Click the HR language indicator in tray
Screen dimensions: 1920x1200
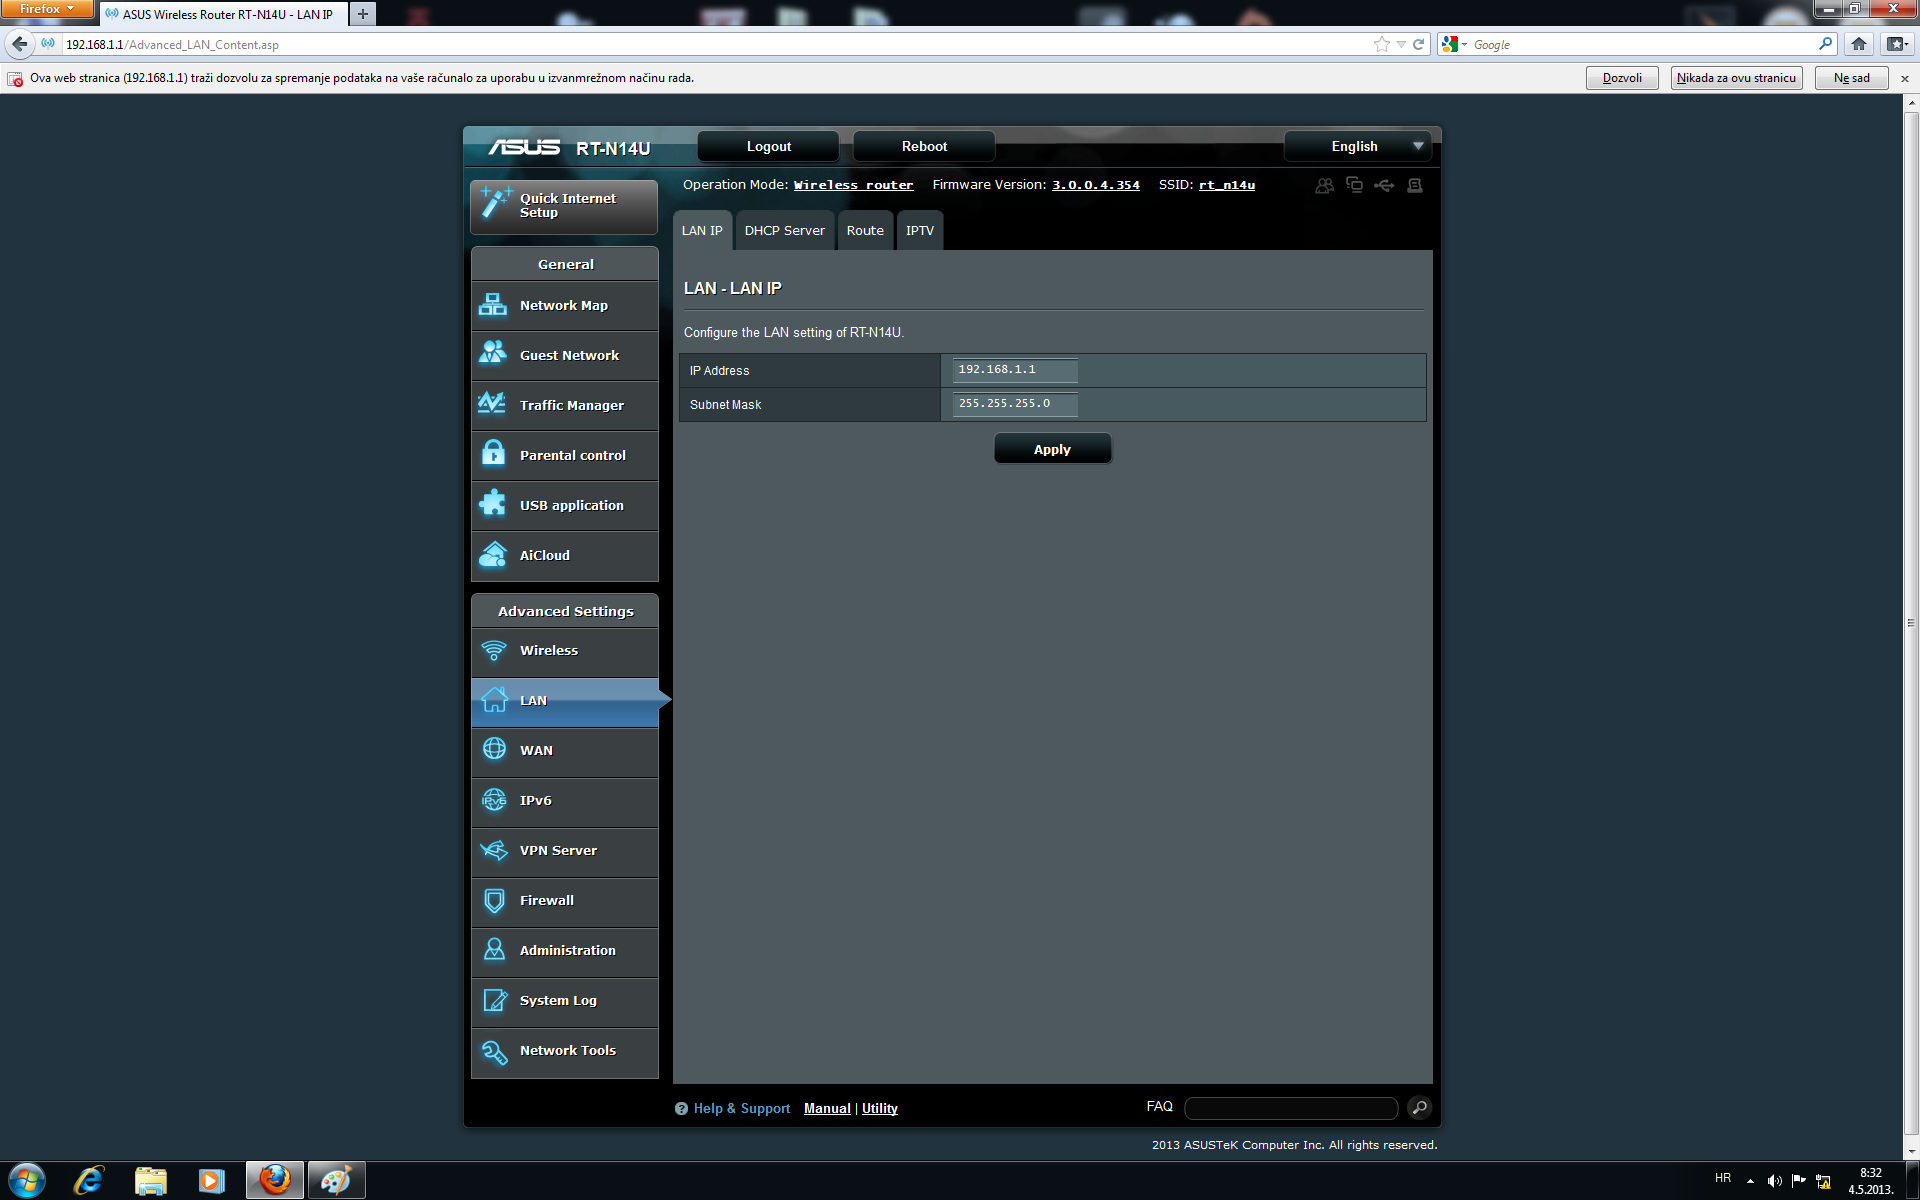[1723, 1178]
